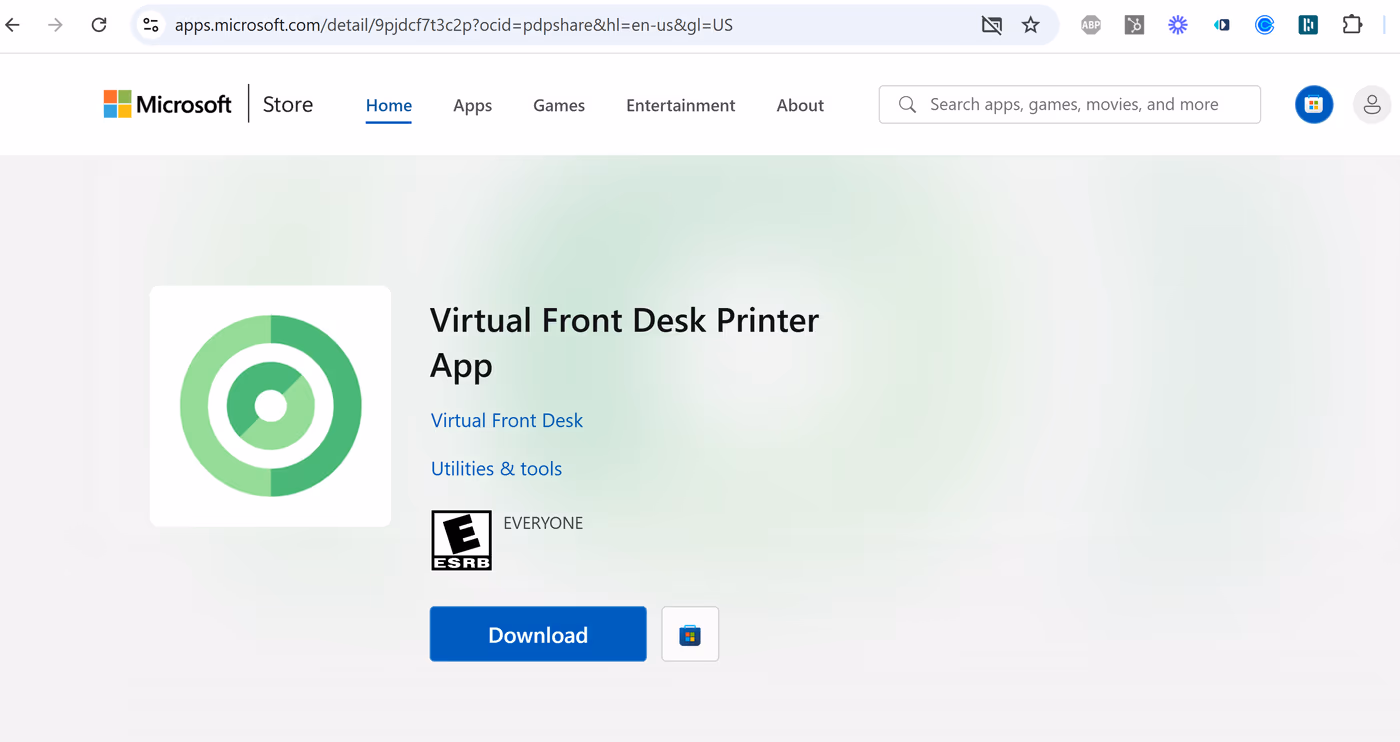Viewport: 1400px width, 742px height.
Task: Go back with the browser back arrow
Action: pyautogui.click(x=13, y=25)
